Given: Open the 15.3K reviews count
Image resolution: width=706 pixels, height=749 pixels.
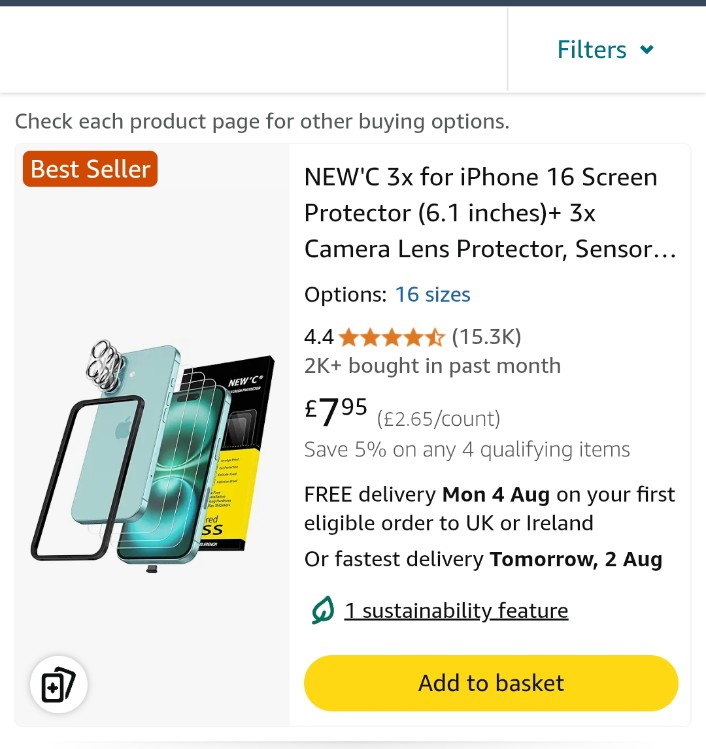Looking at the screenshot, I should tap(486, 337).
